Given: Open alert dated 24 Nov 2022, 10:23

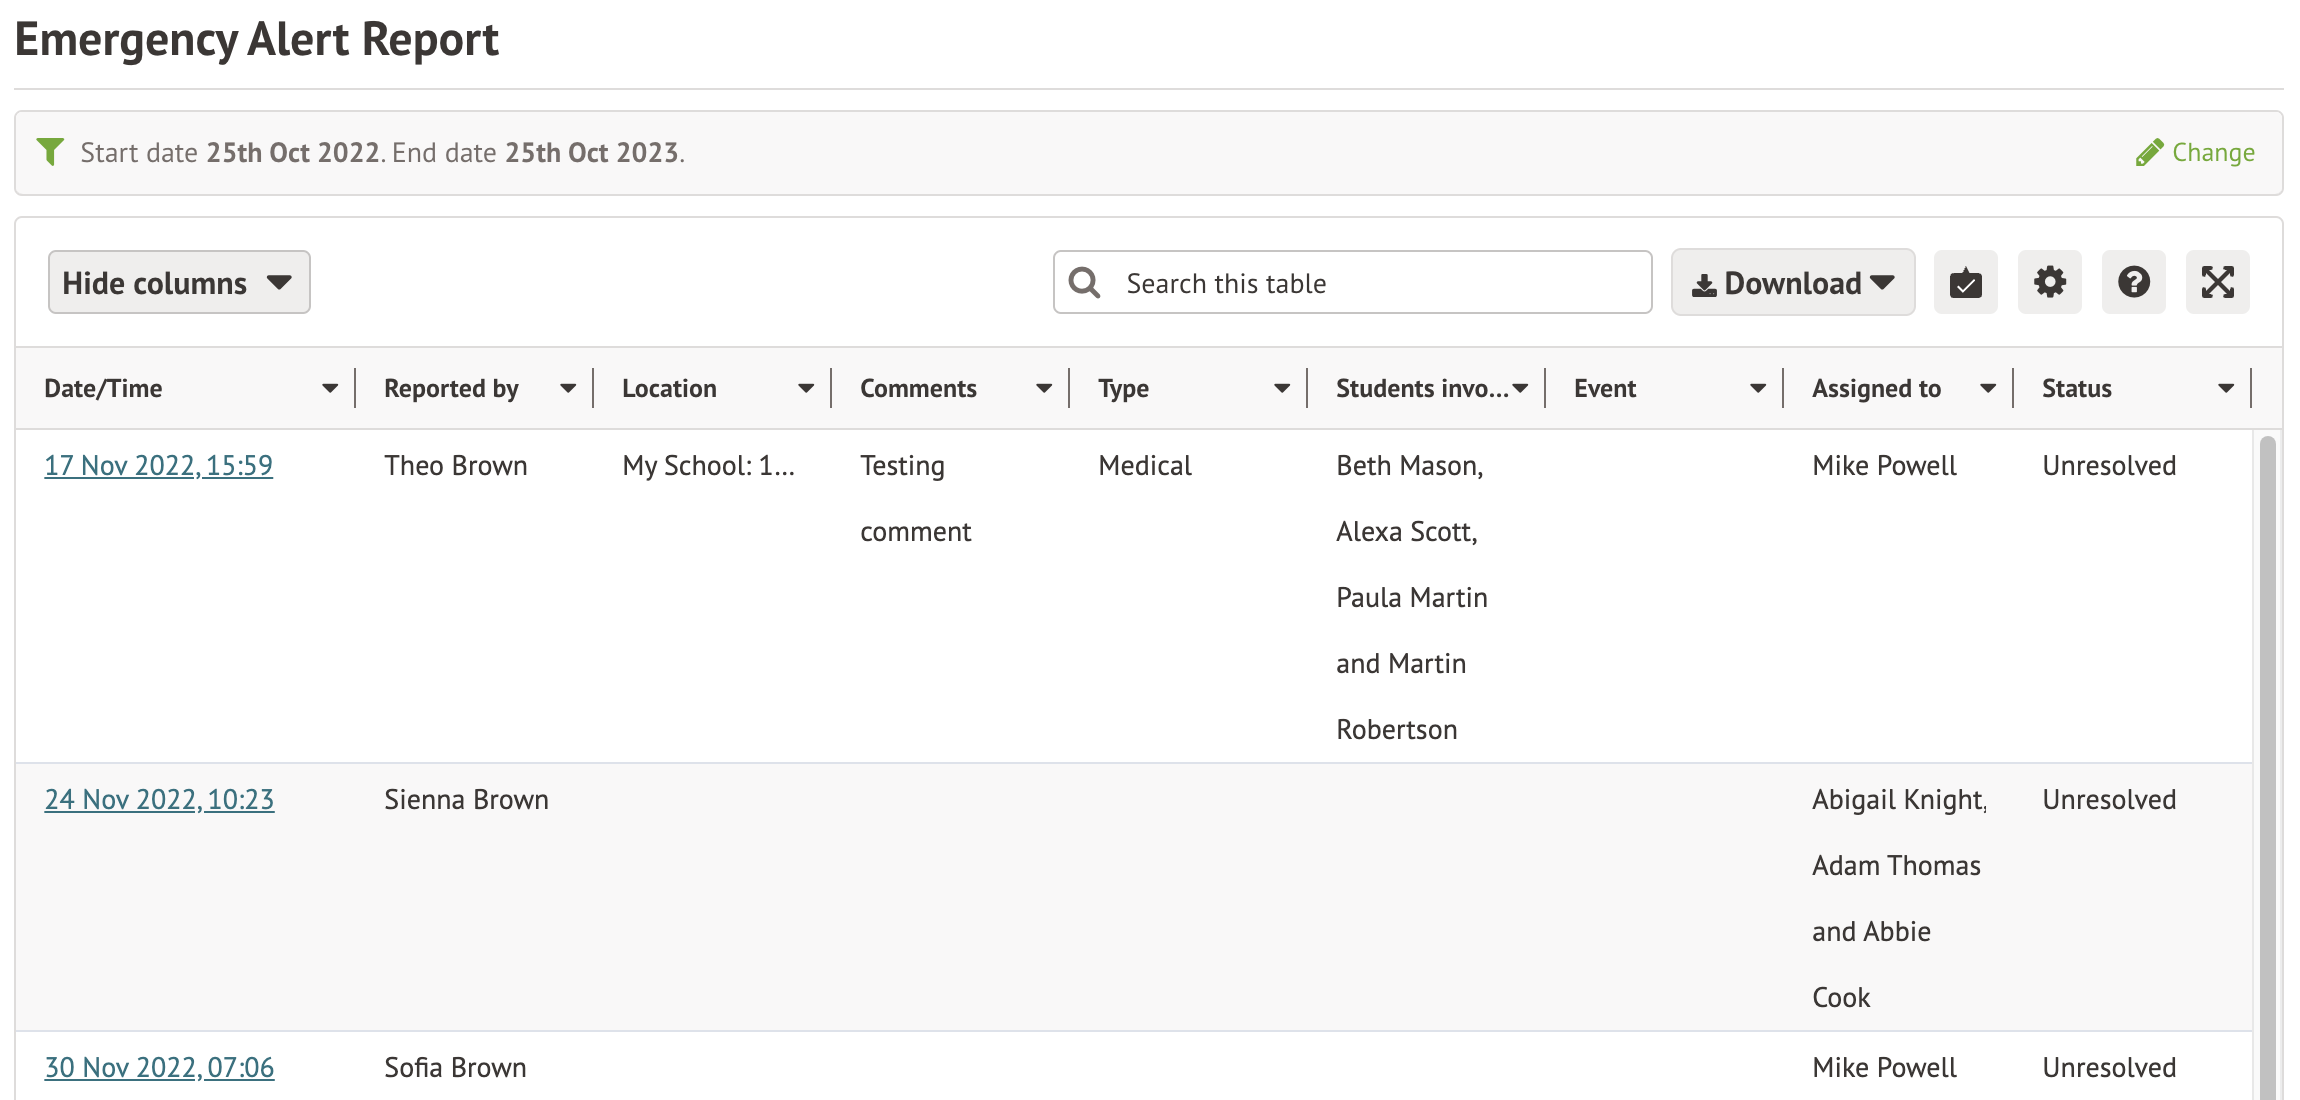Looking at the screenshot, I should (x=159, y=800).
